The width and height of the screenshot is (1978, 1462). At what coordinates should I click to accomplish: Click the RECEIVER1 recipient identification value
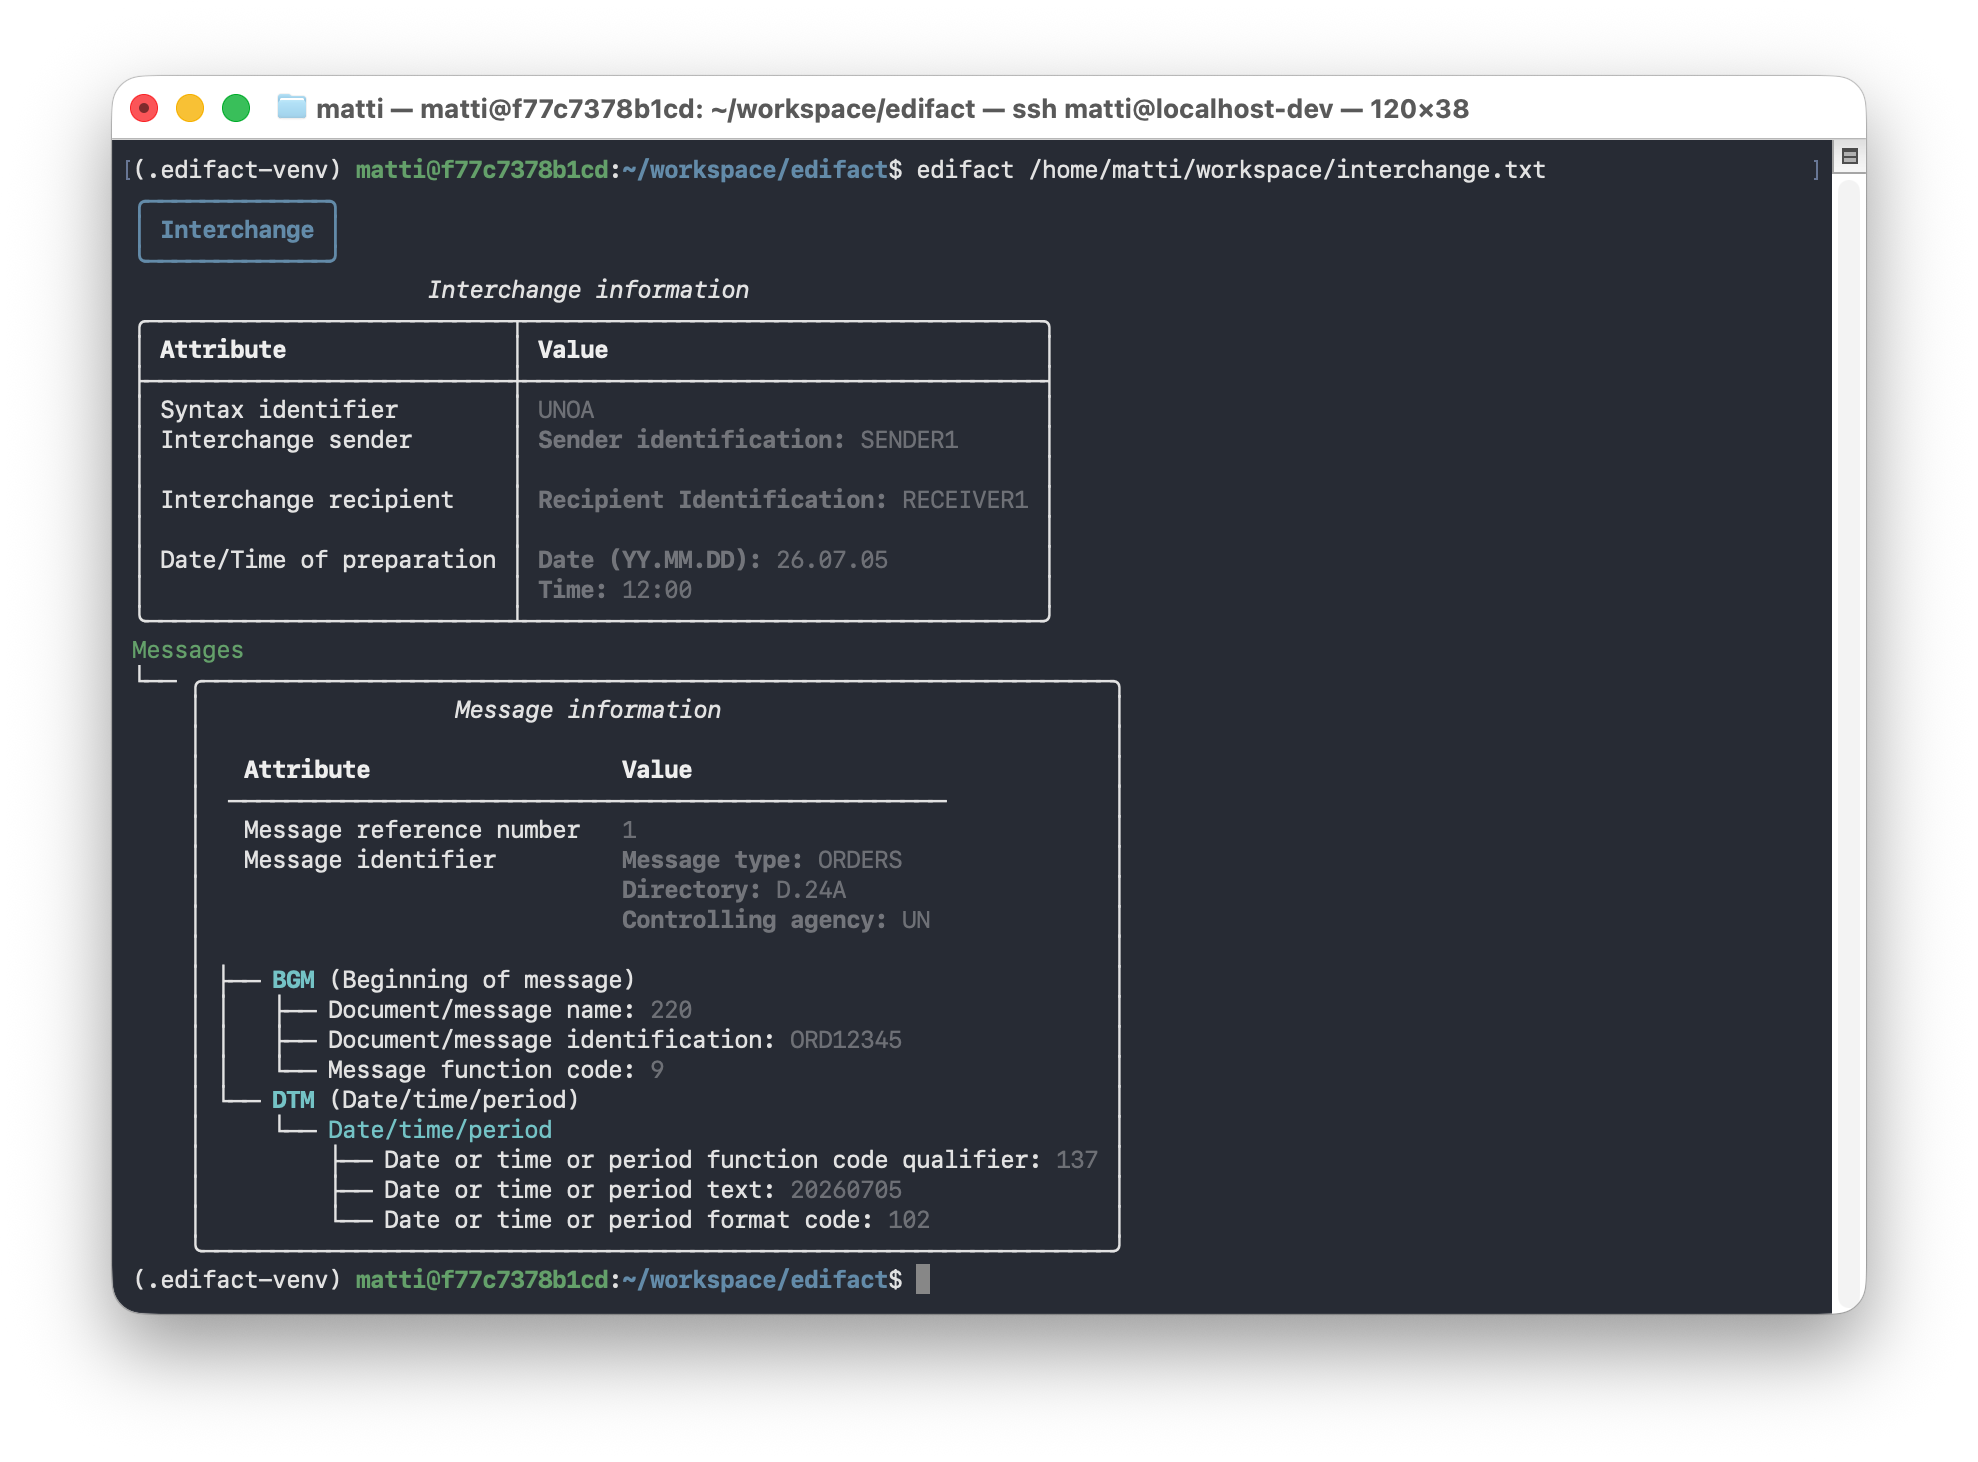(x=965, y=500)
